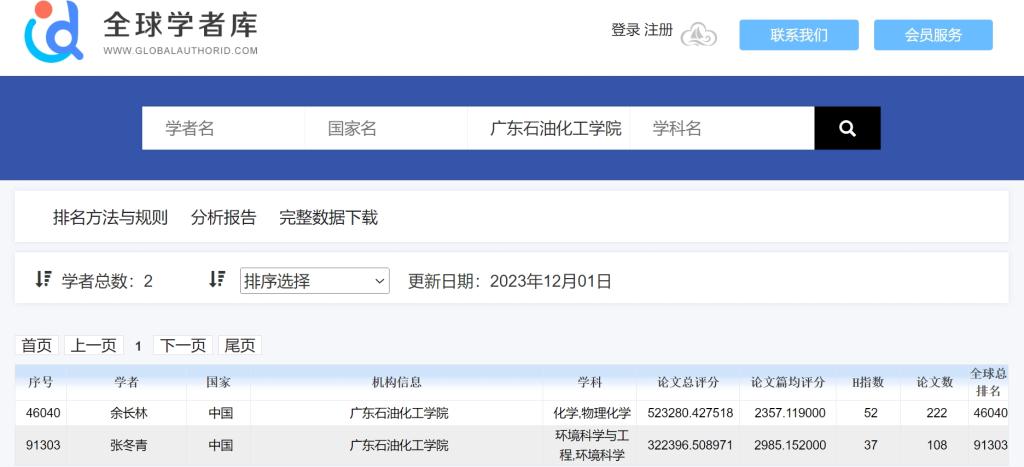
Task: Focus the 学者名 search field
Action: coord(223,128)
